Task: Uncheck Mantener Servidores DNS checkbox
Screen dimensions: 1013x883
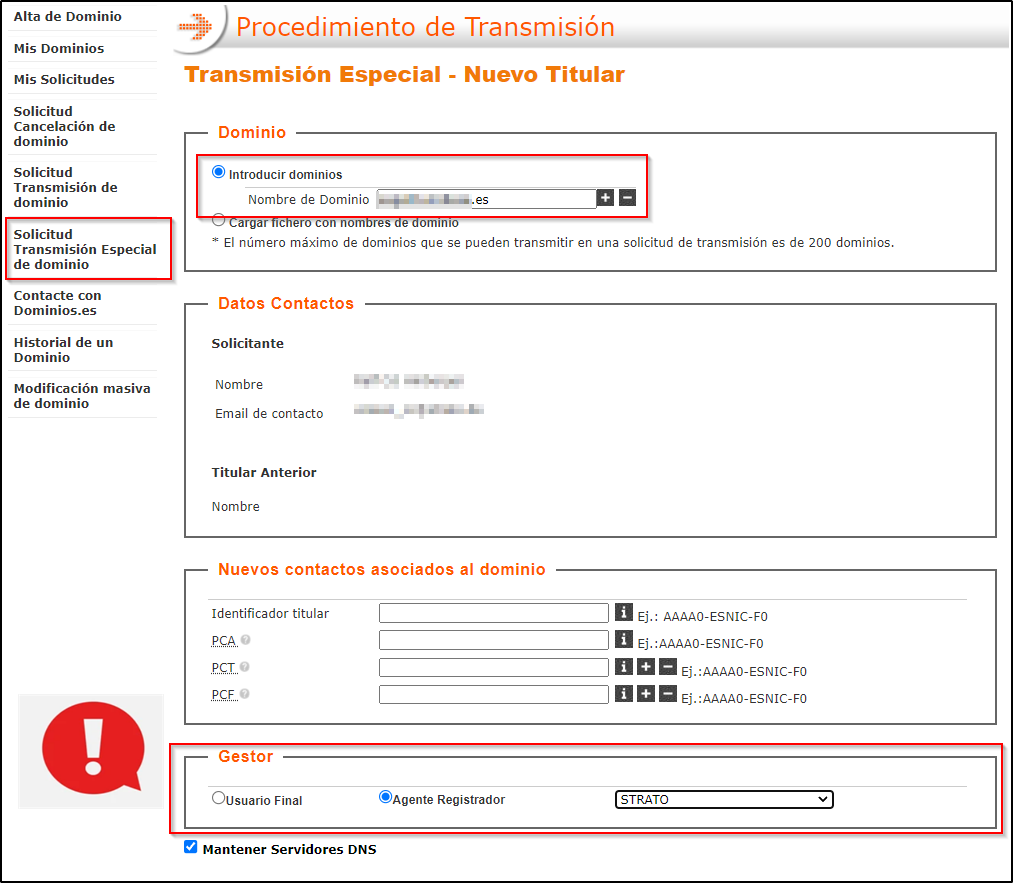Action: click(191, 847)
